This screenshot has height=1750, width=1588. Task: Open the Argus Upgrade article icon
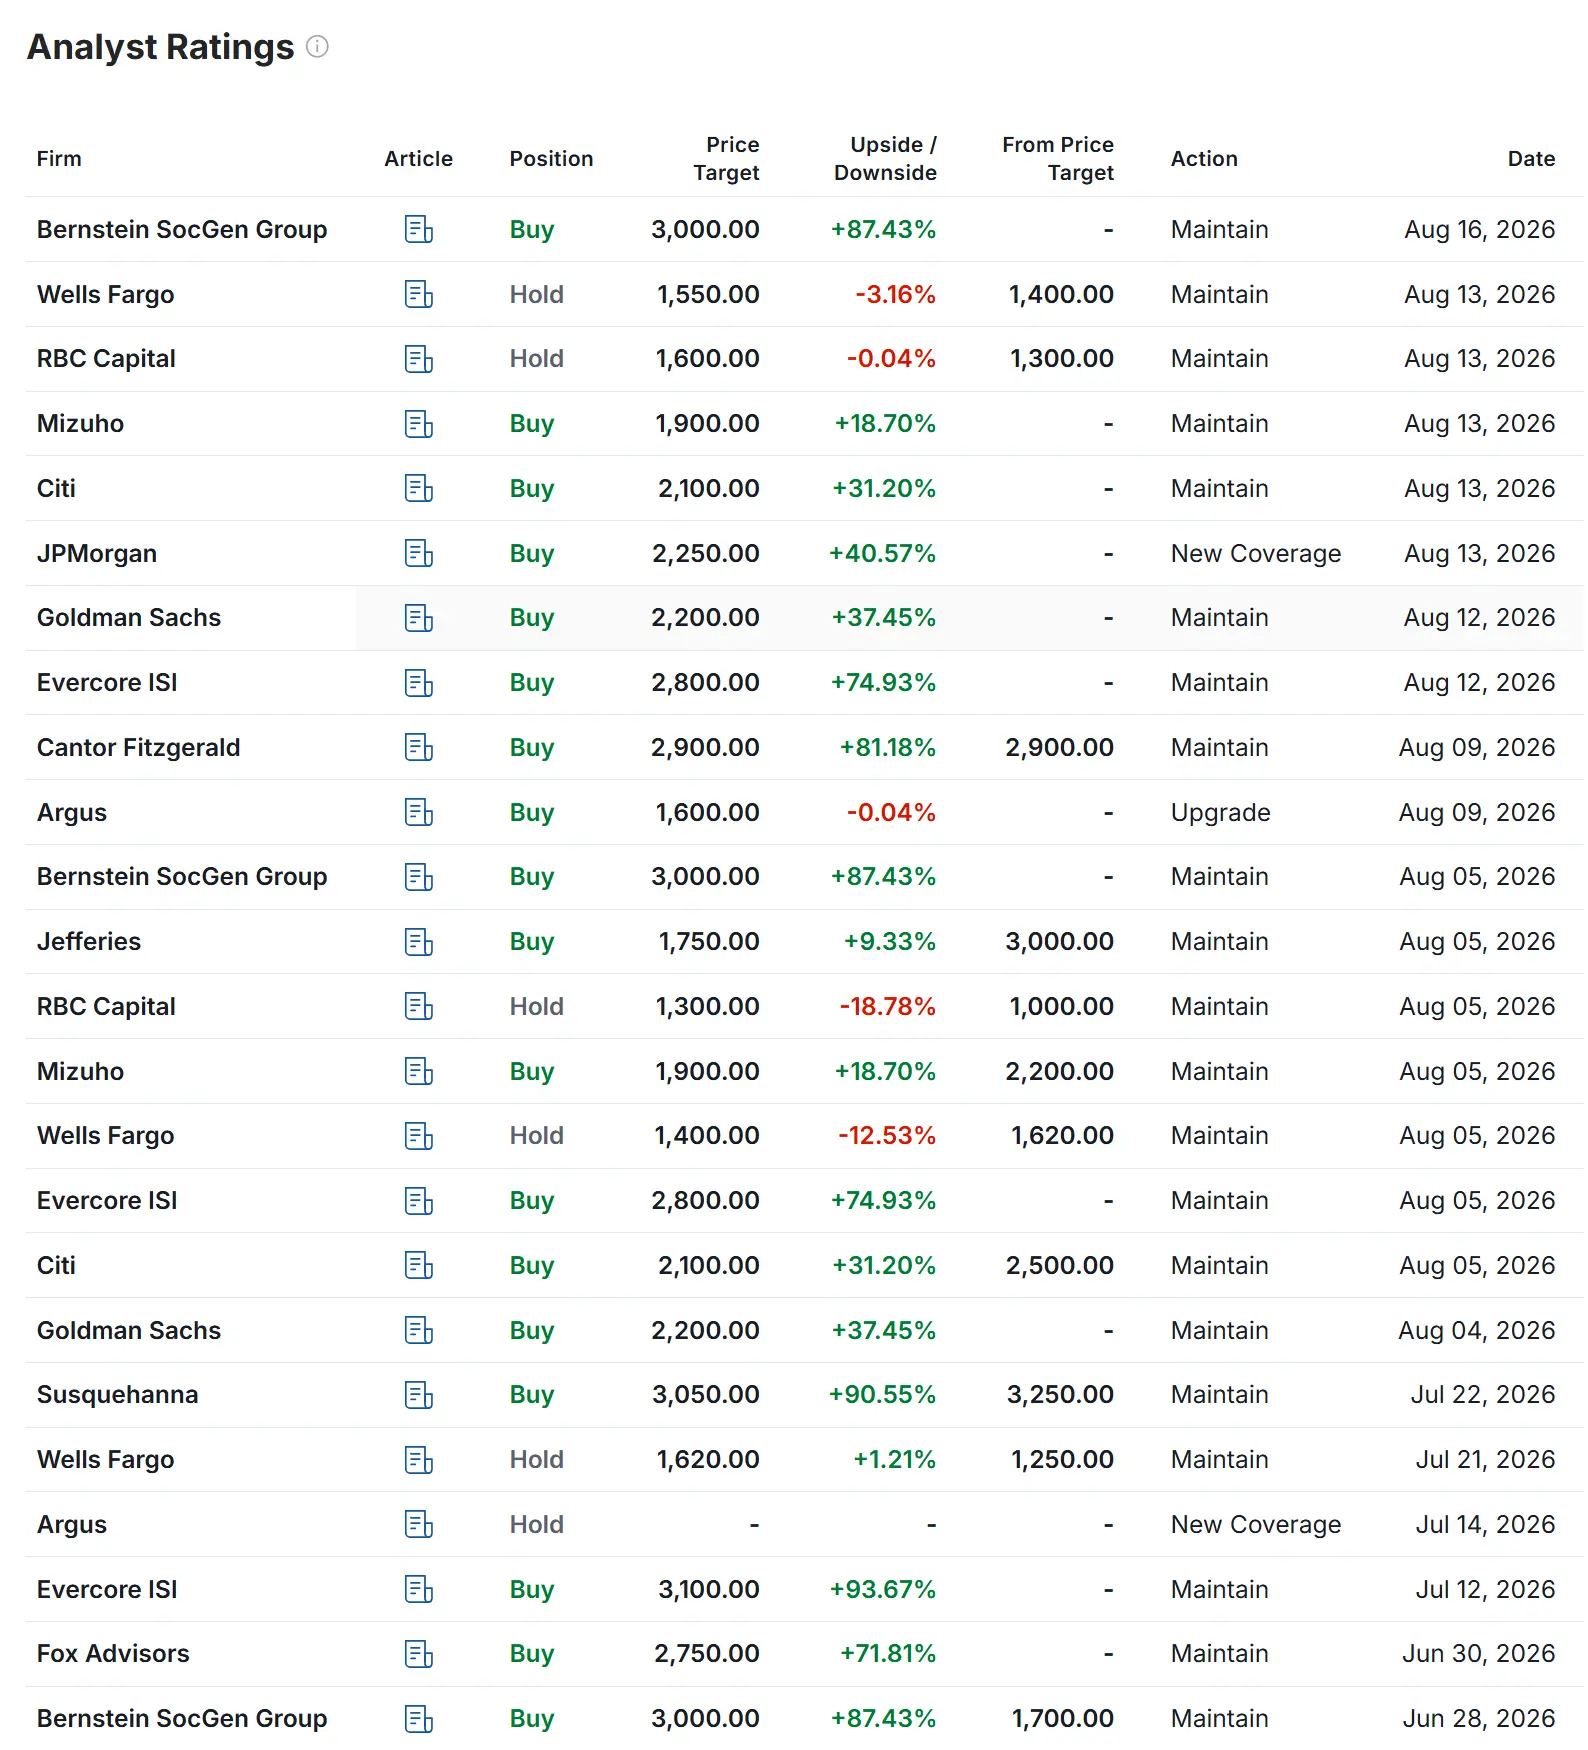point(418,812)
